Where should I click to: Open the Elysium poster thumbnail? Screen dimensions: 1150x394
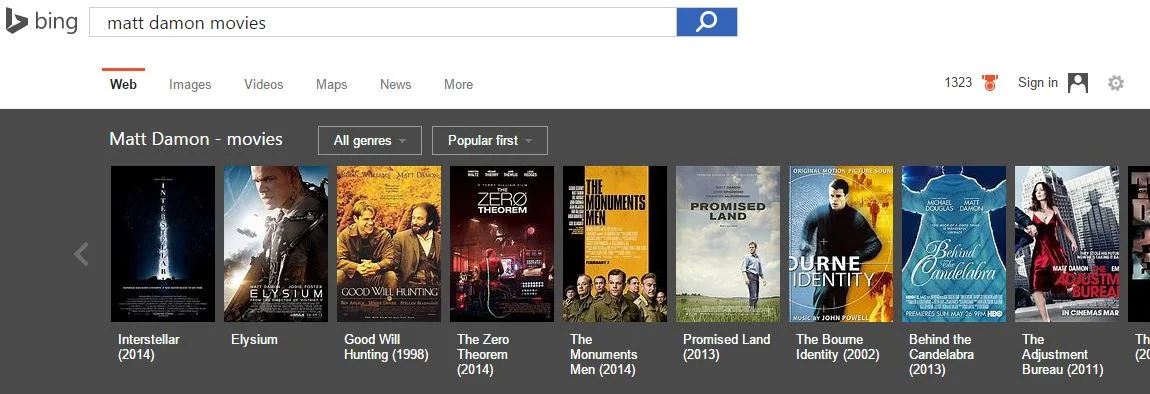click(x=276, y=244)
